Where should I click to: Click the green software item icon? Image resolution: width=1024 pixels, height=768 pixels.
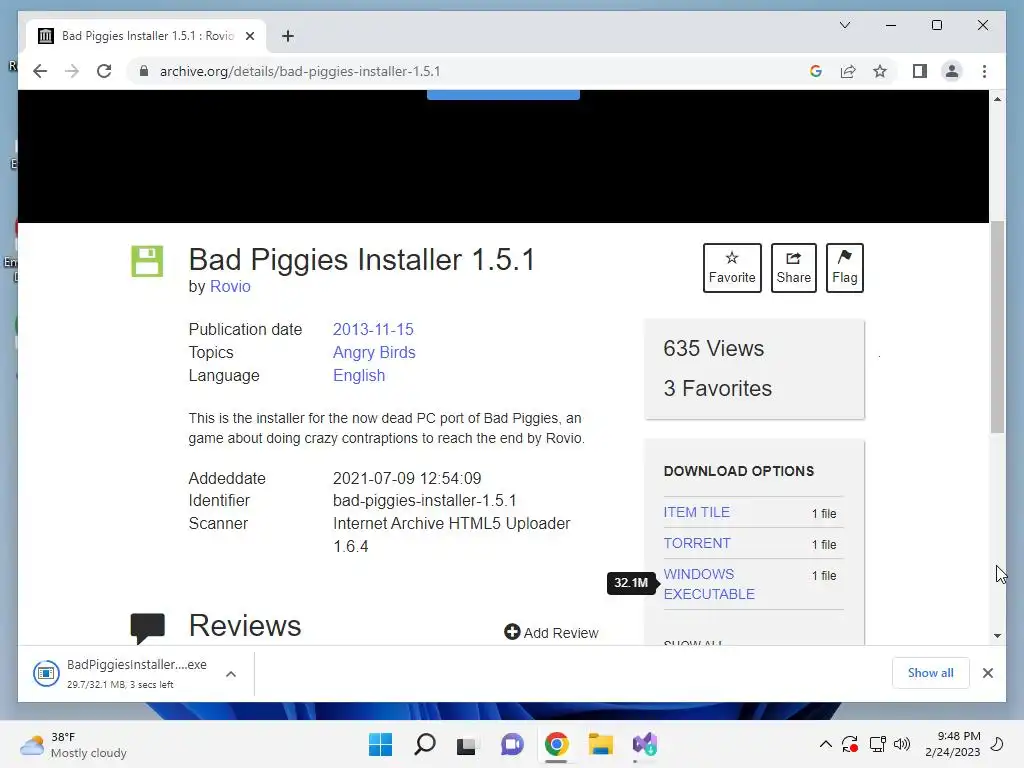[147, 261]
